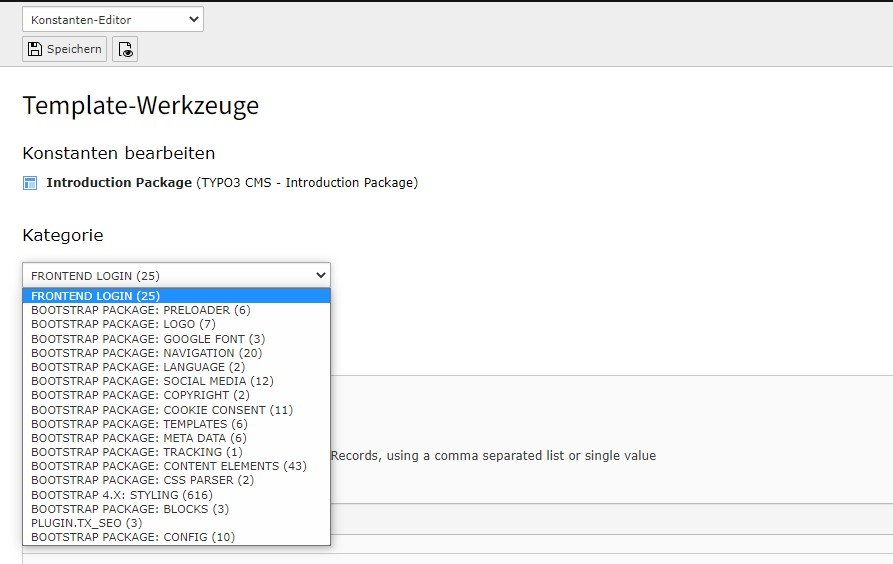Select BOOTSTRAP 4.X: STYLING (616)

[x=177, y=494]
